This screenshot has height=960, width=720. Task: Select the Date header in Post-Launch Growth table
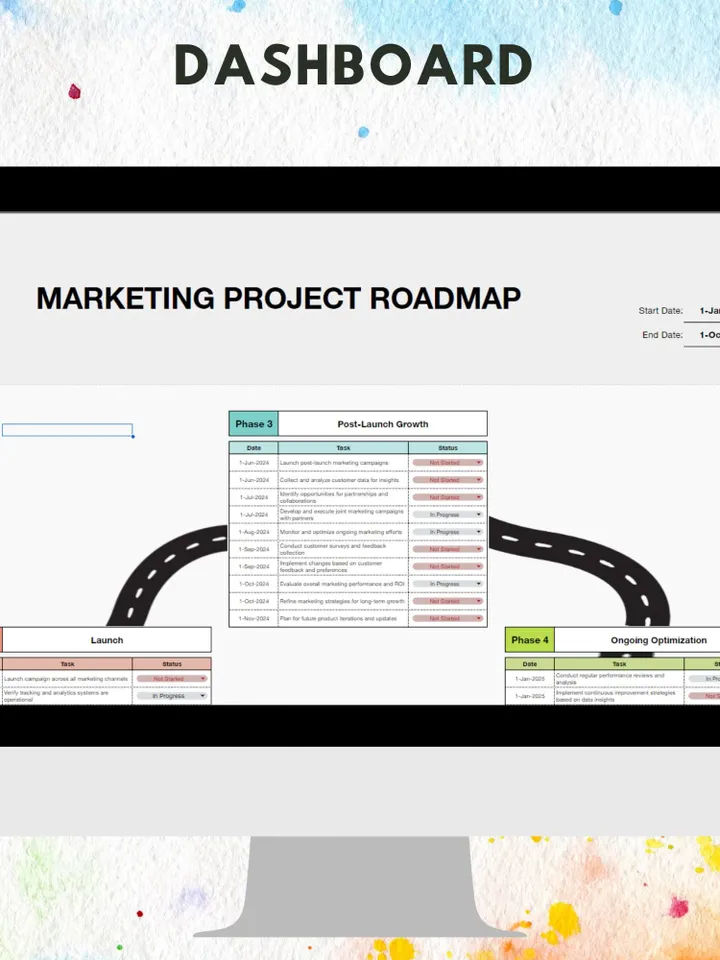coord(253,448)
